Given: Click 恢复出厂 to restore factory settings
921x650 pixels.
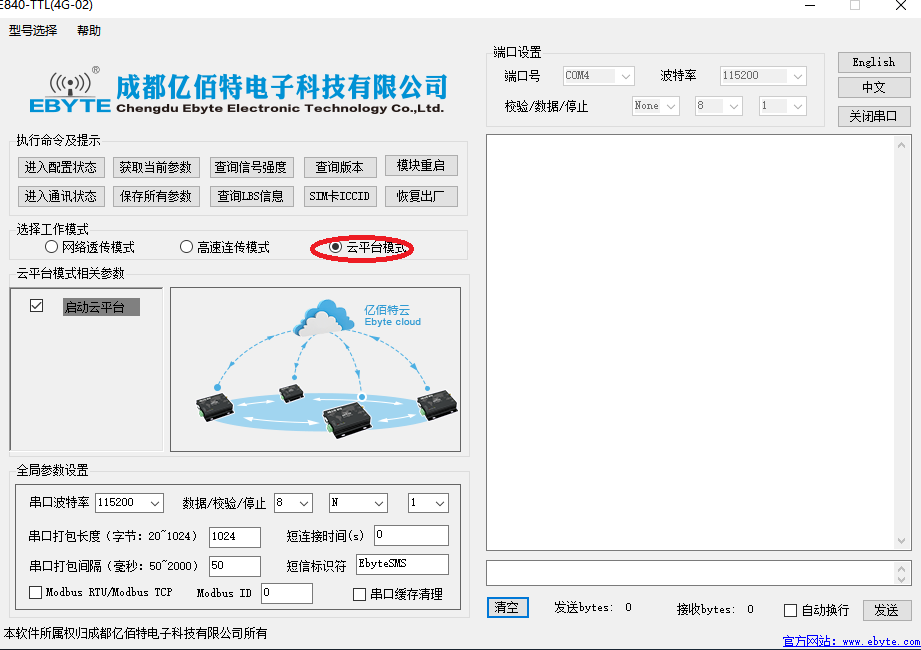Looking at the screenshot, I should click(x=421, y=196).
